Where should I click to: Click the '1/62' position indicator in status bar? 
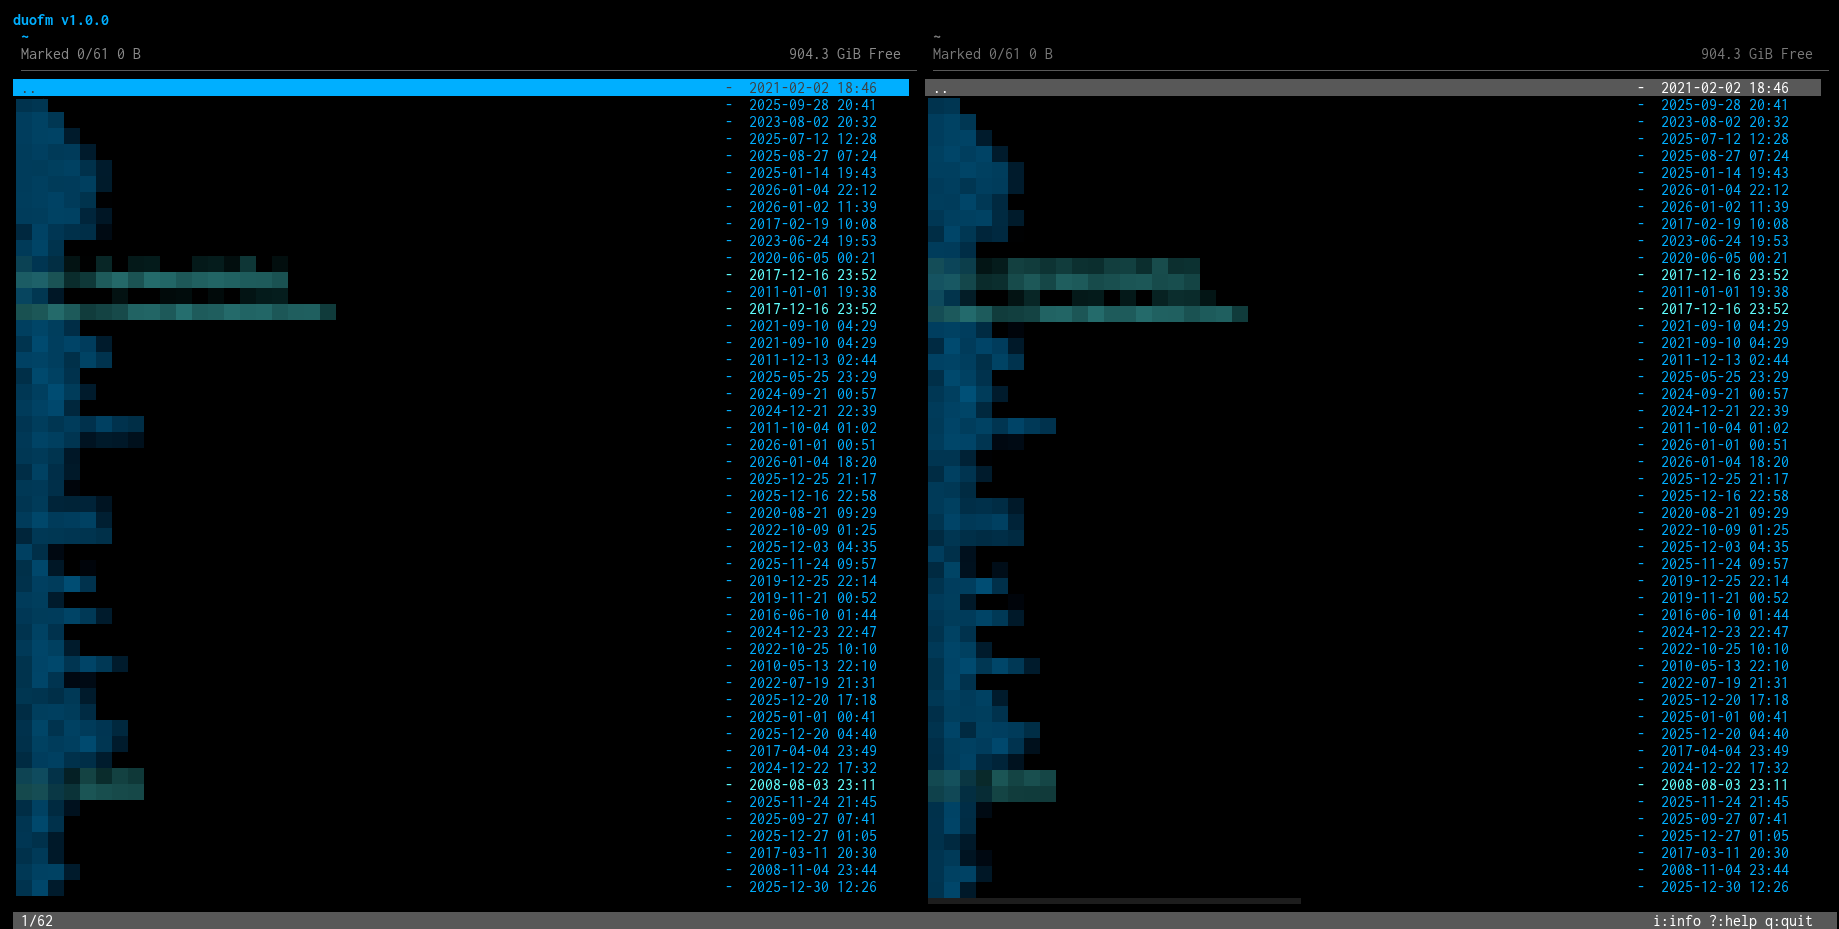click(37, 921)
